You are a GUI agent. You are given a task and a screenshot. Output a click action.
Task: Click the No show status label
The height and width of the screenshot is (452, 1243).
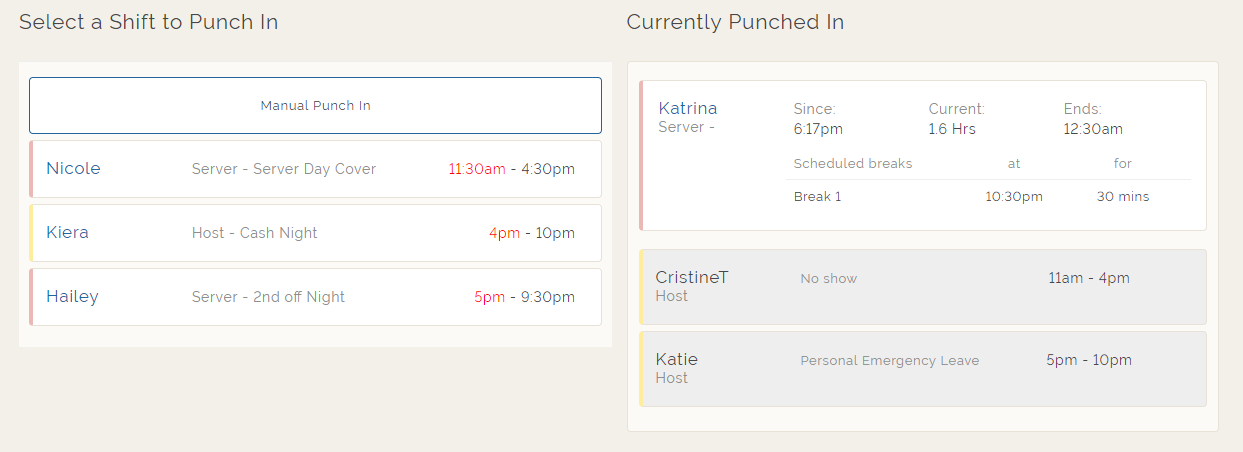tap(829, 279)
